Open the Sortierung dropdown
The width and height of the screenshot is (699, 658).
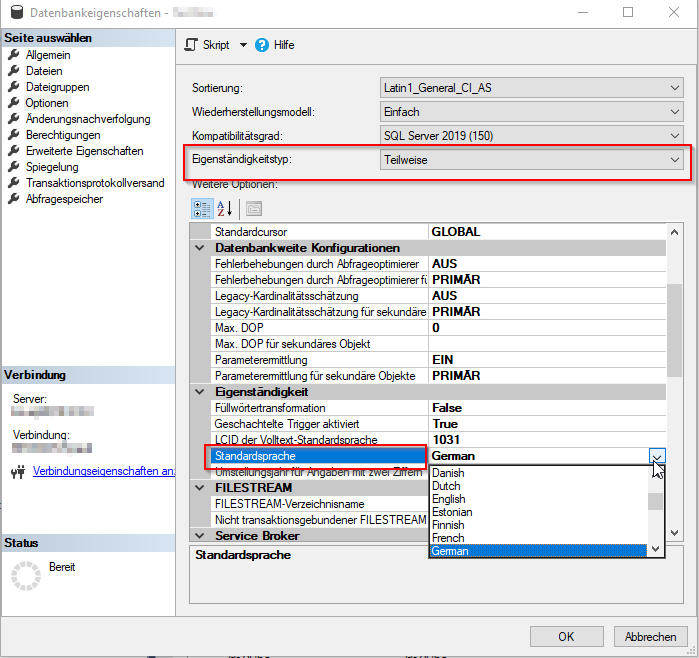(x=676, y=88)
